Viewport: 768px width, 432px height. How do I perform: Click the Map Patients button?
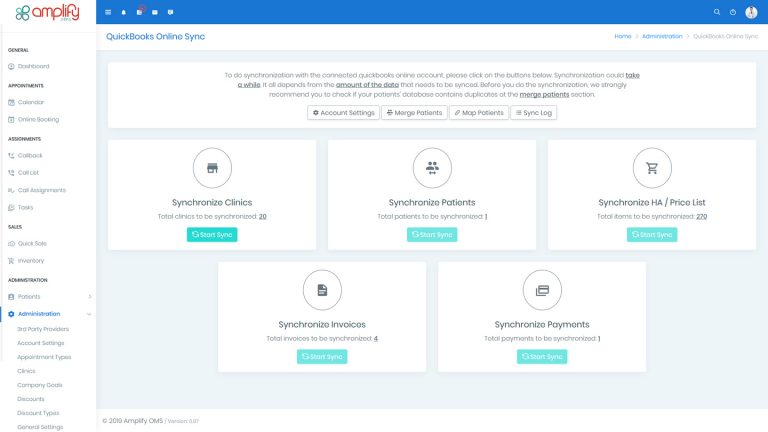pos(479,113)
